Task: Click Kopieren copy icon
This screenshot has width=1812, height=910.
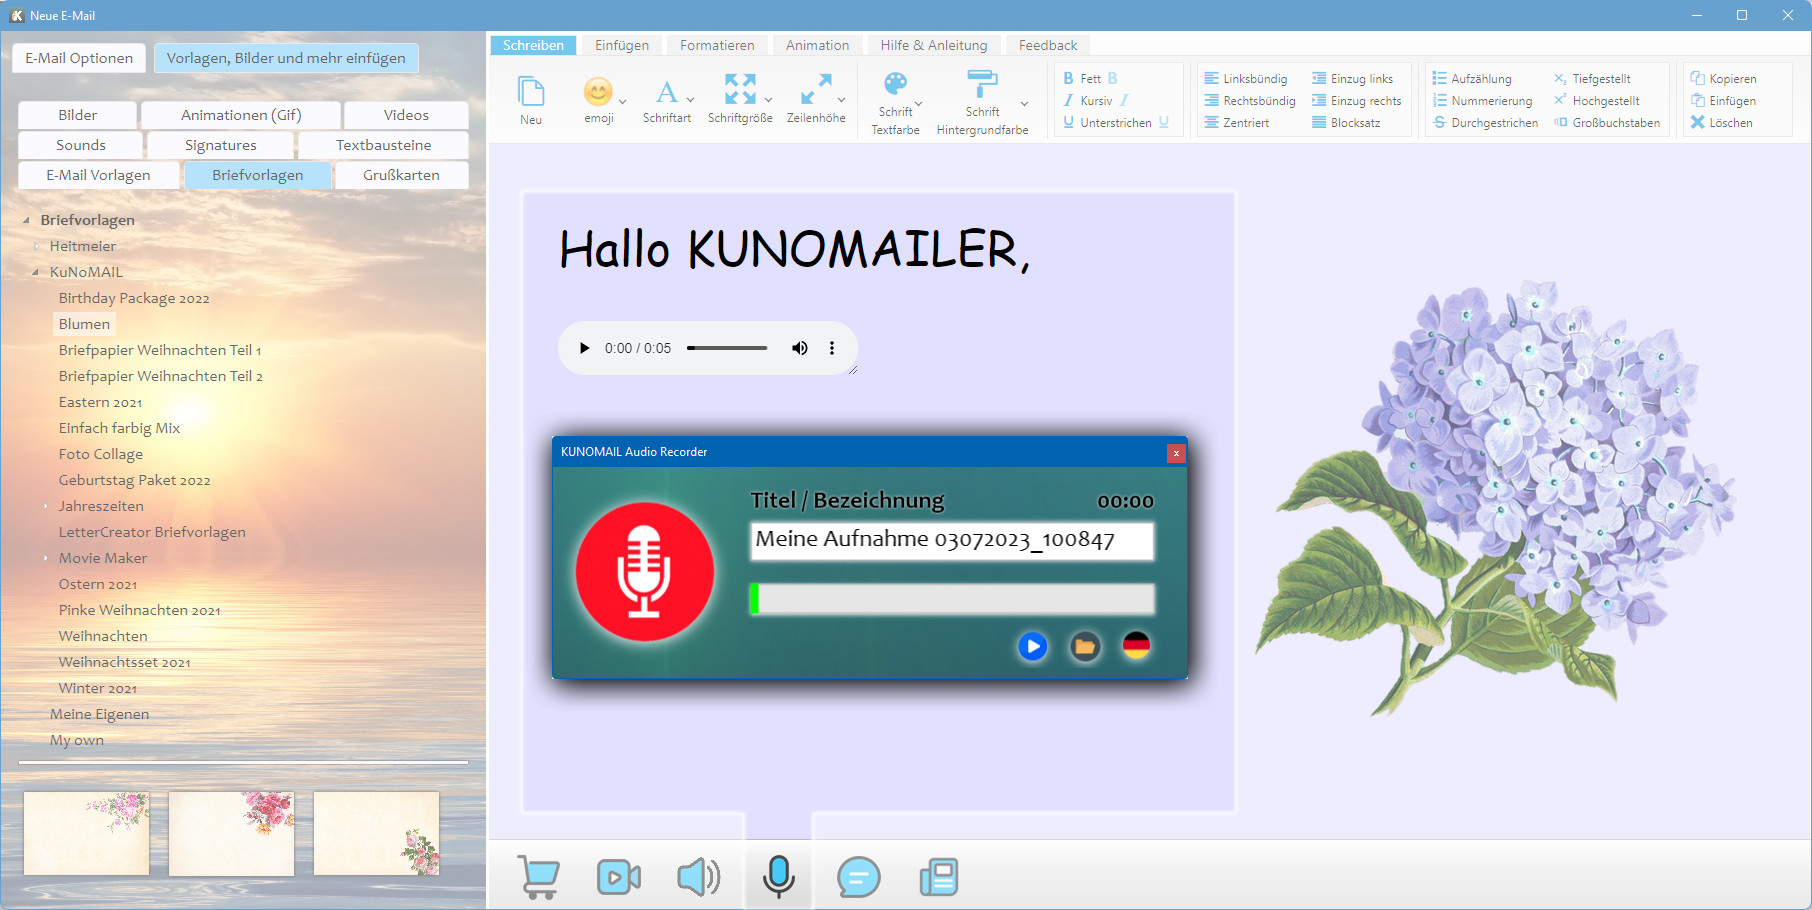Action: coord(1698,78)
